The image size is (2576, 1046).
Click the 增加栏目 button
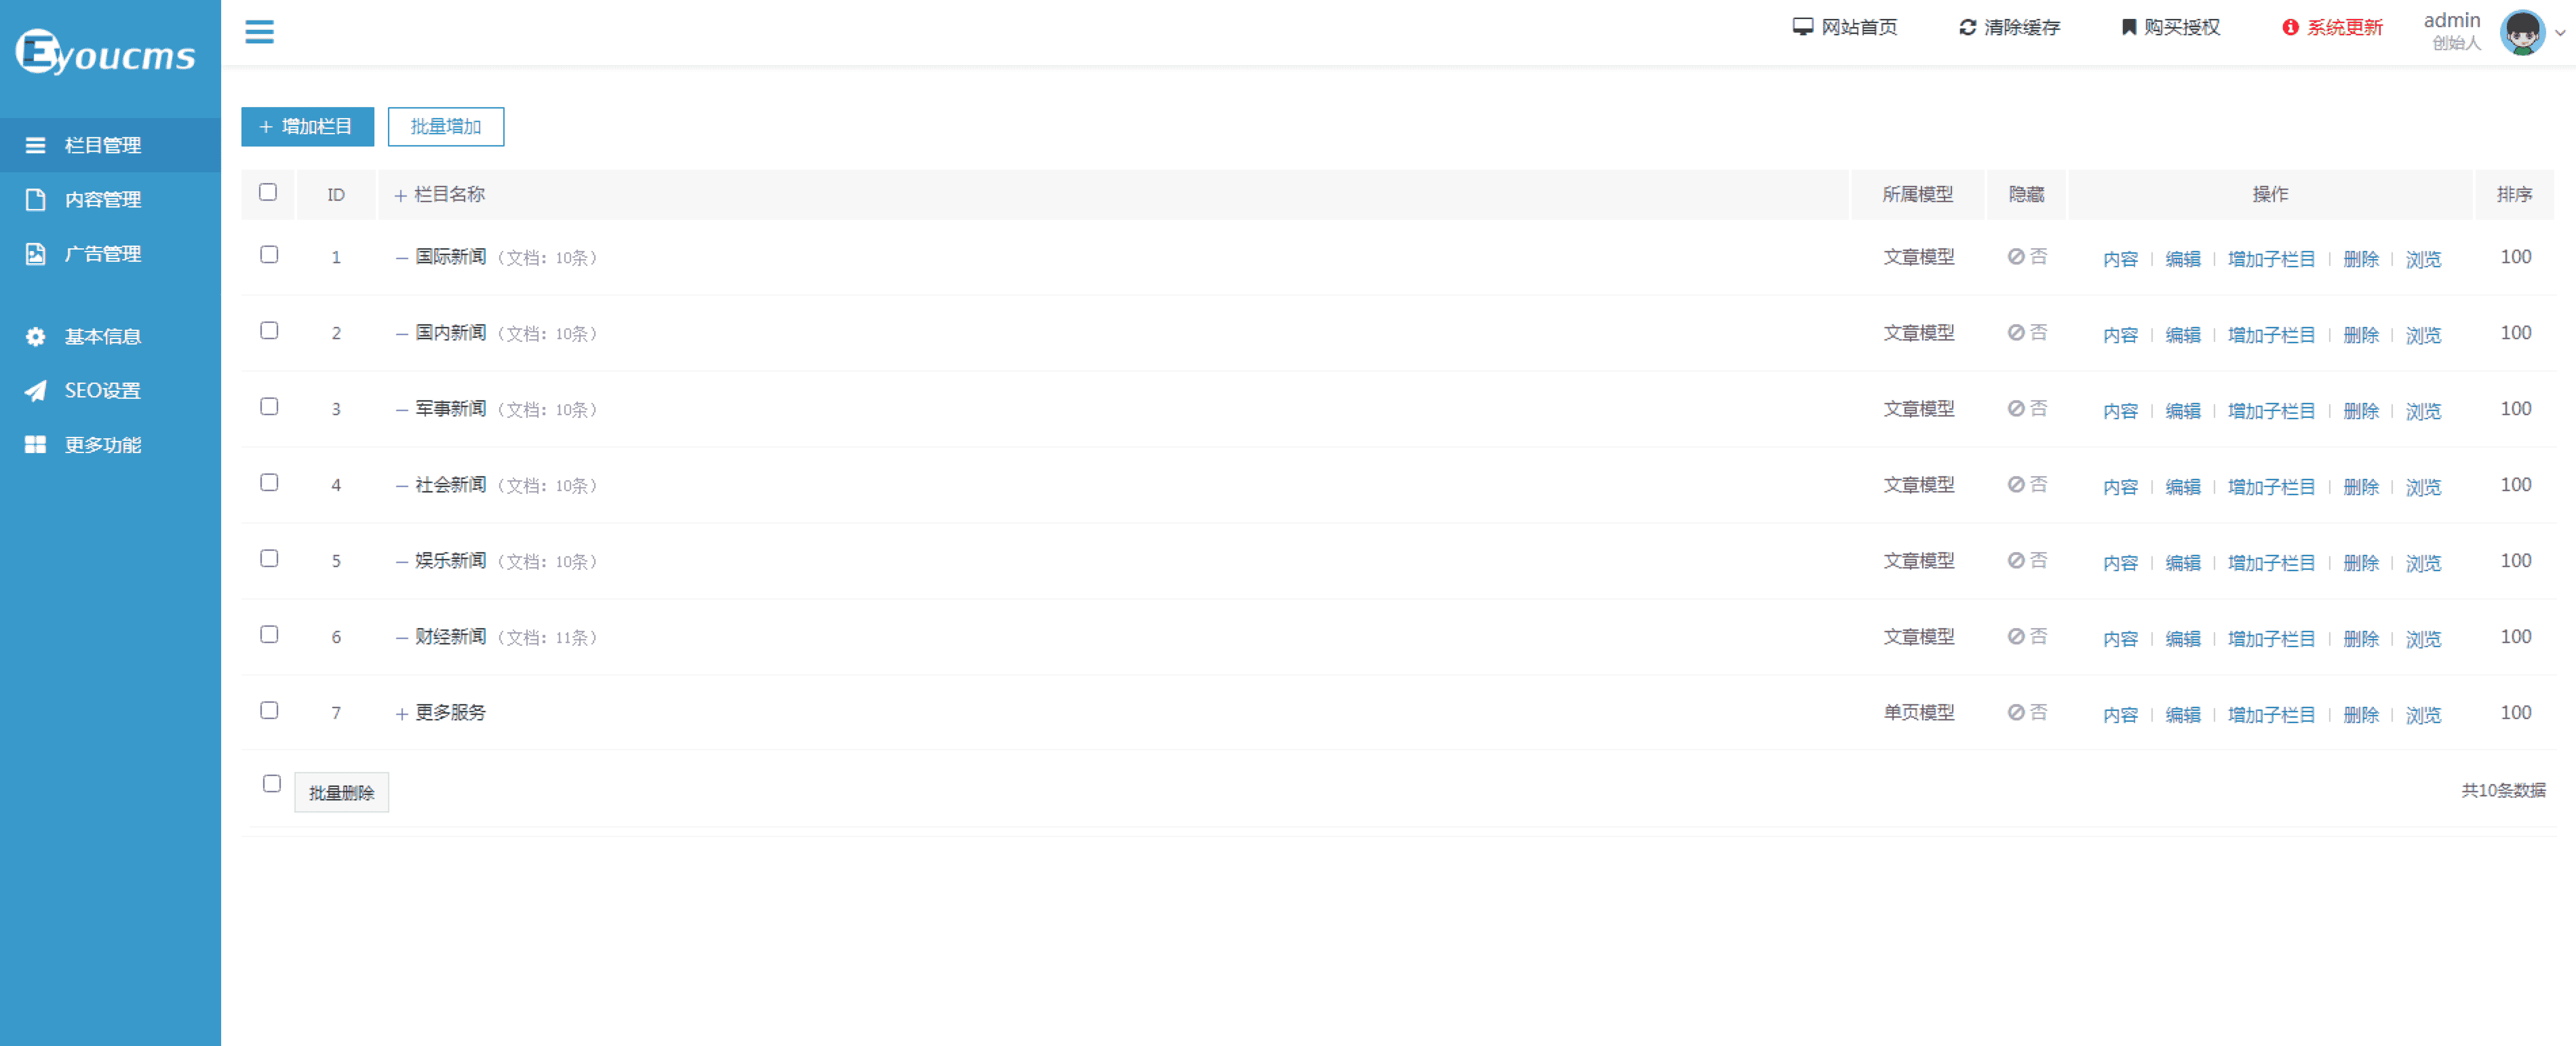coord(307,127)
